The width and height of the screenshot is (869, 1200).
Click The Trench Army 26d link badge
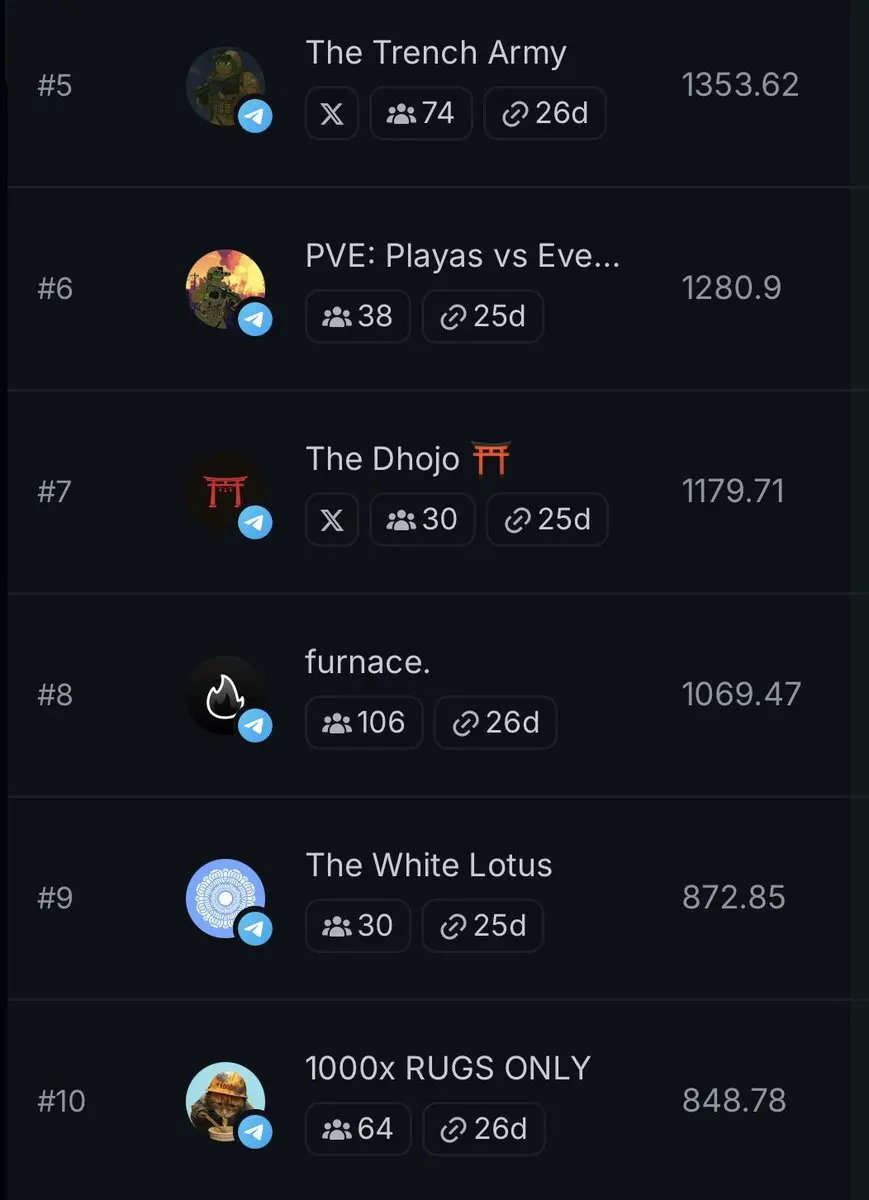[x=545, y=113]
